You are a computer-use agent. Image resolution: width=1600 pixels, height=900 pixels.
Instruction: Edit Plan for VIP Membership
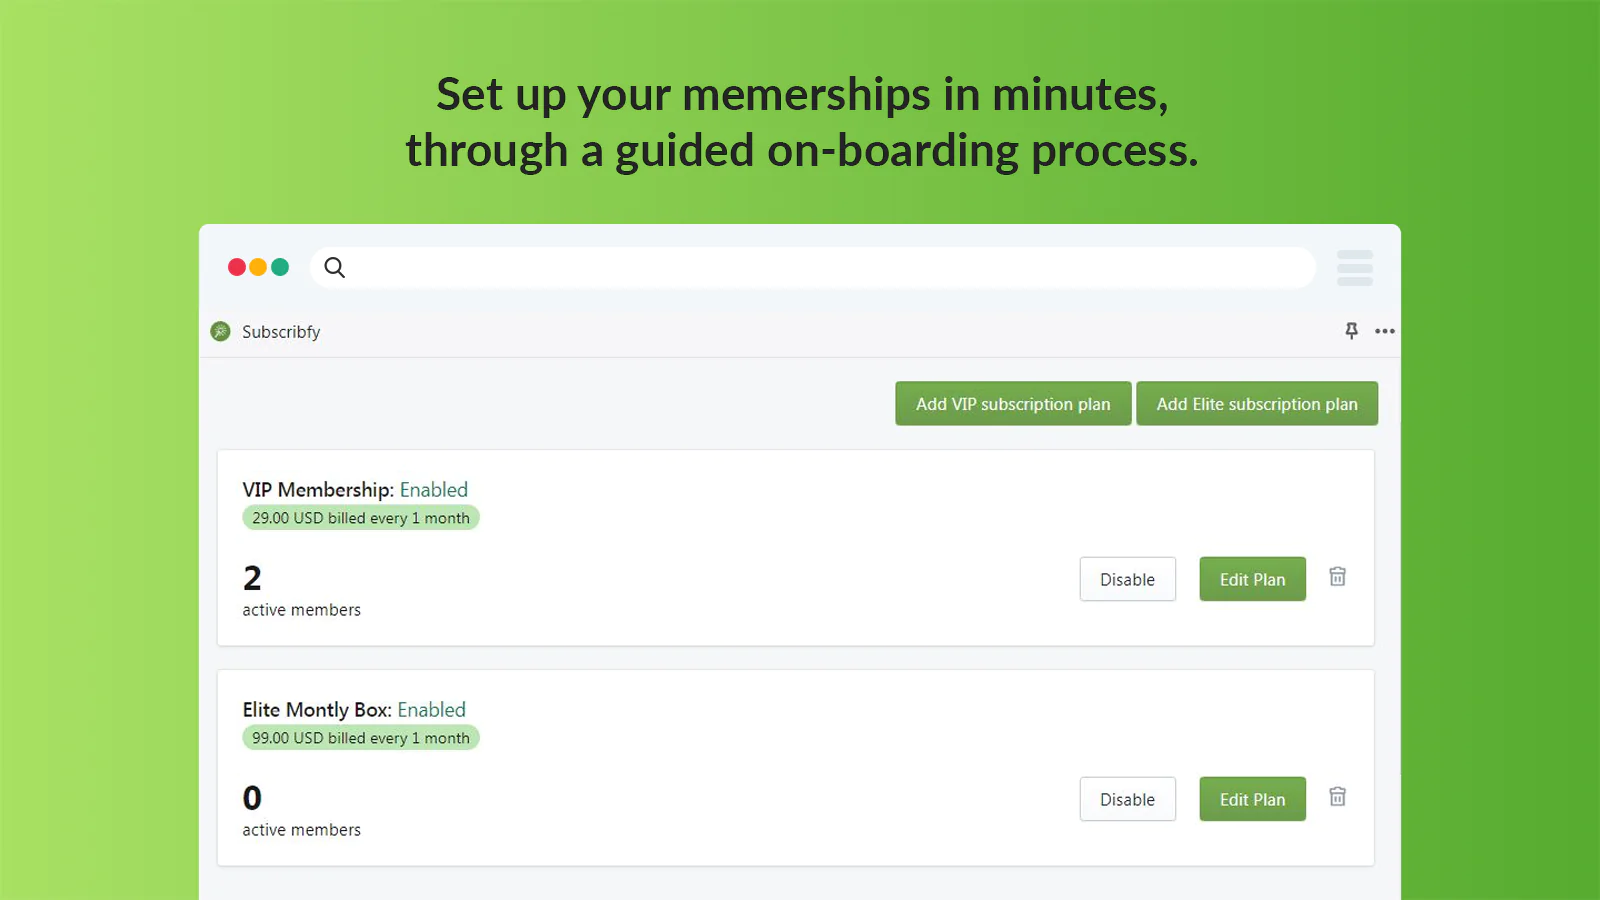point(1253,579)
